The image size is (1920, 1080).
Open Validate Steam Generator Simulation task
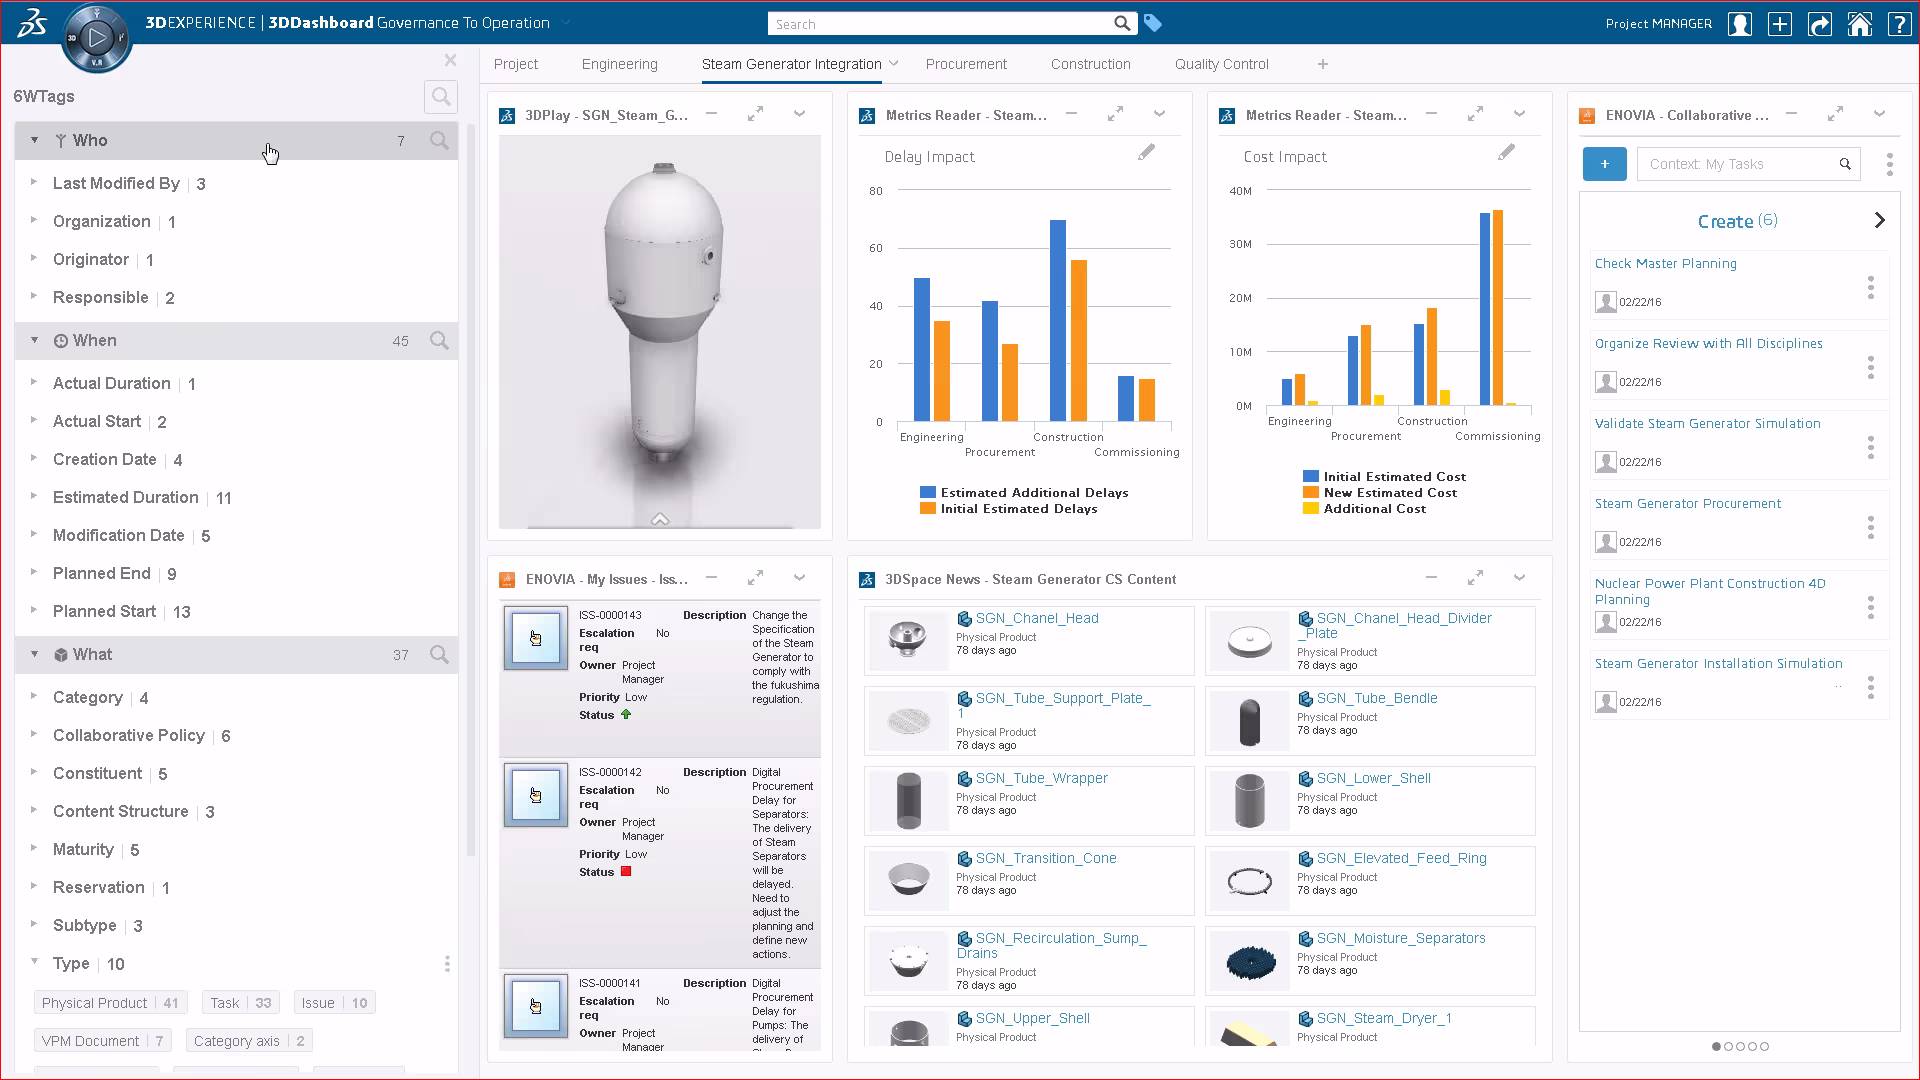(x=1708, y=424)
